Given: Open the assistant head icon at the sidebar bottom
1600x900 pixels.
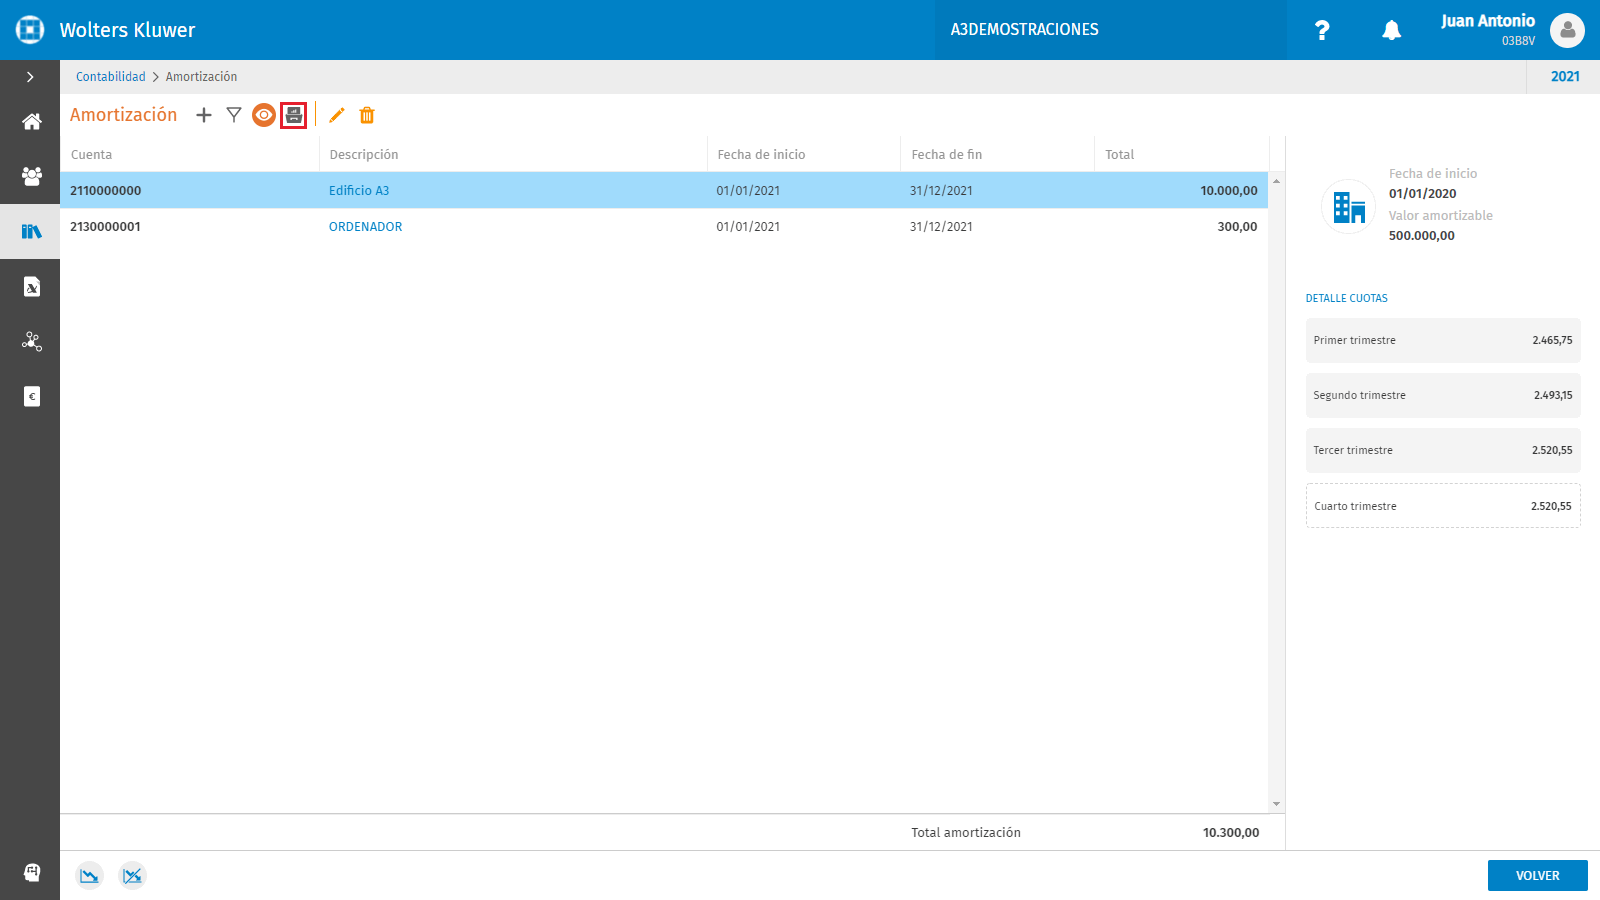Looking at the screenshot, I should 31,872.
